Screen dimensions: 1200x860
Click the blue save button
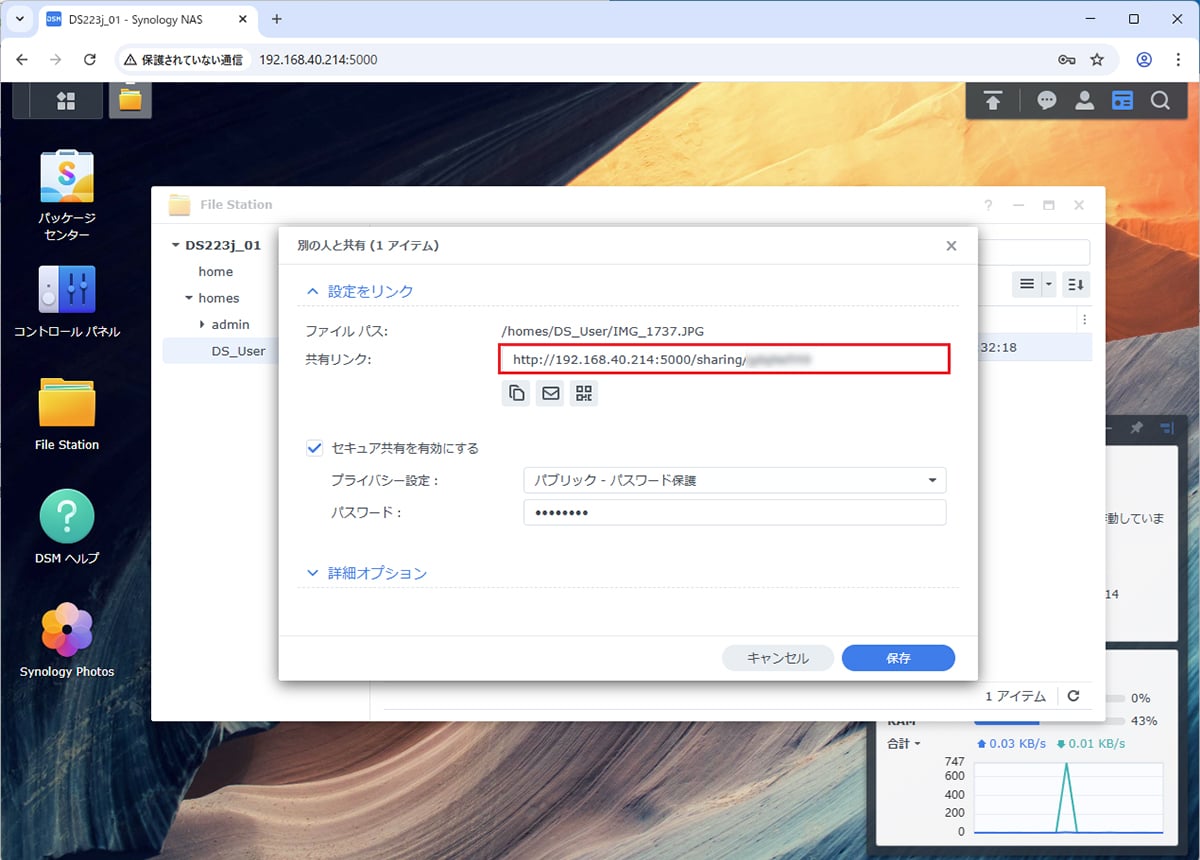tap(898, 658)
